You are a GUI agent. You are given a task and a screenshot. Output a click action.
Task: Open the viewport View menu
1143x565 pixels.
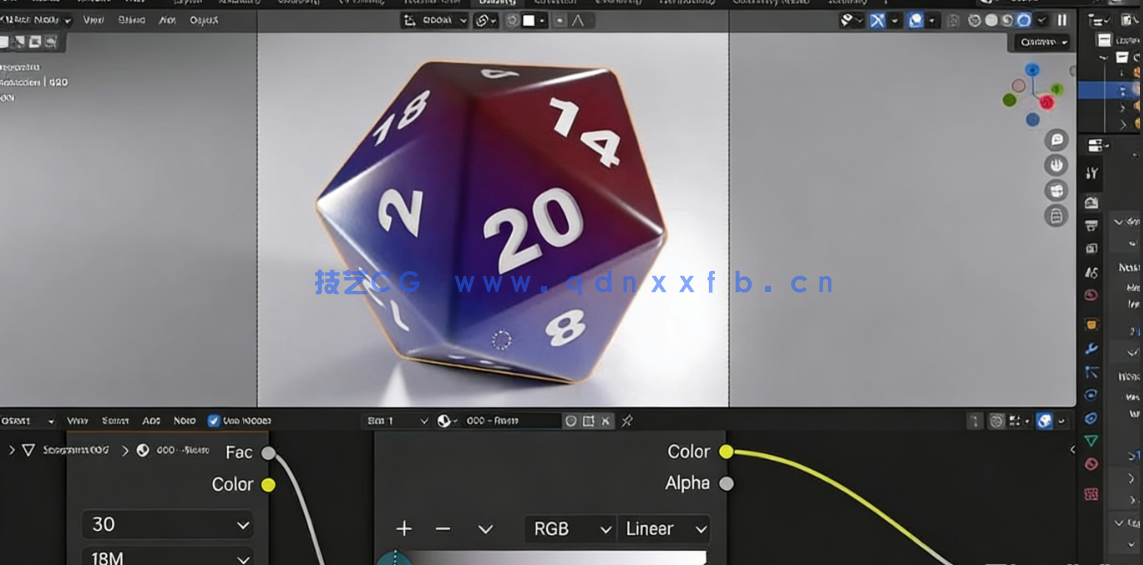(x=93, y=20)
